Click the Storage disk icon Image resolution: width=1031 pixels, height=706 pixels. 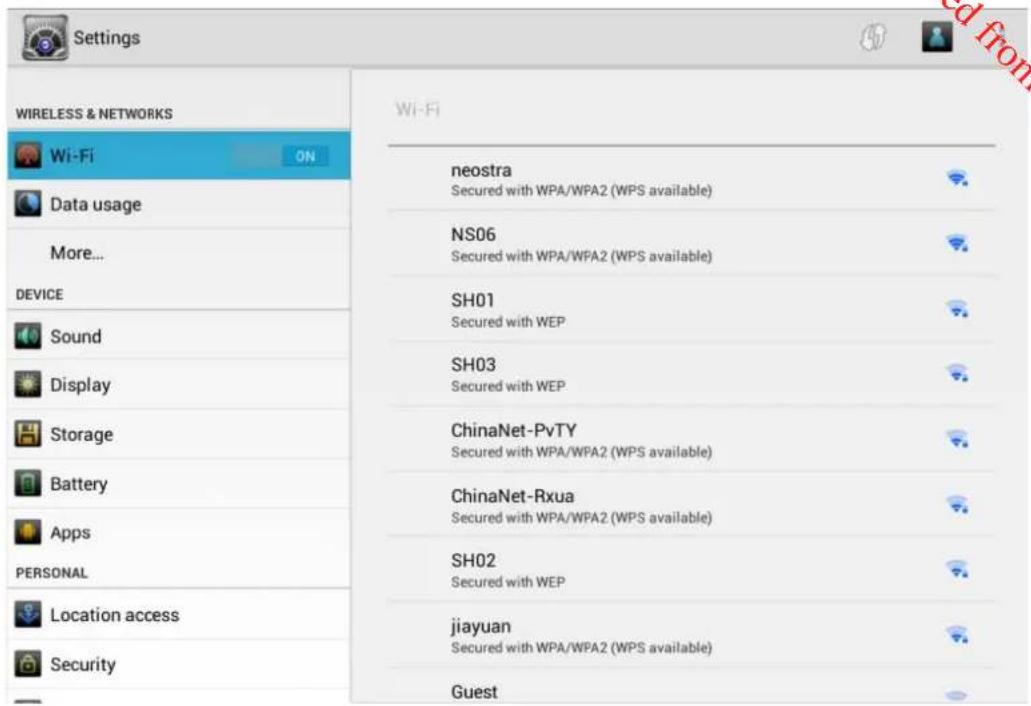(28, 434)
